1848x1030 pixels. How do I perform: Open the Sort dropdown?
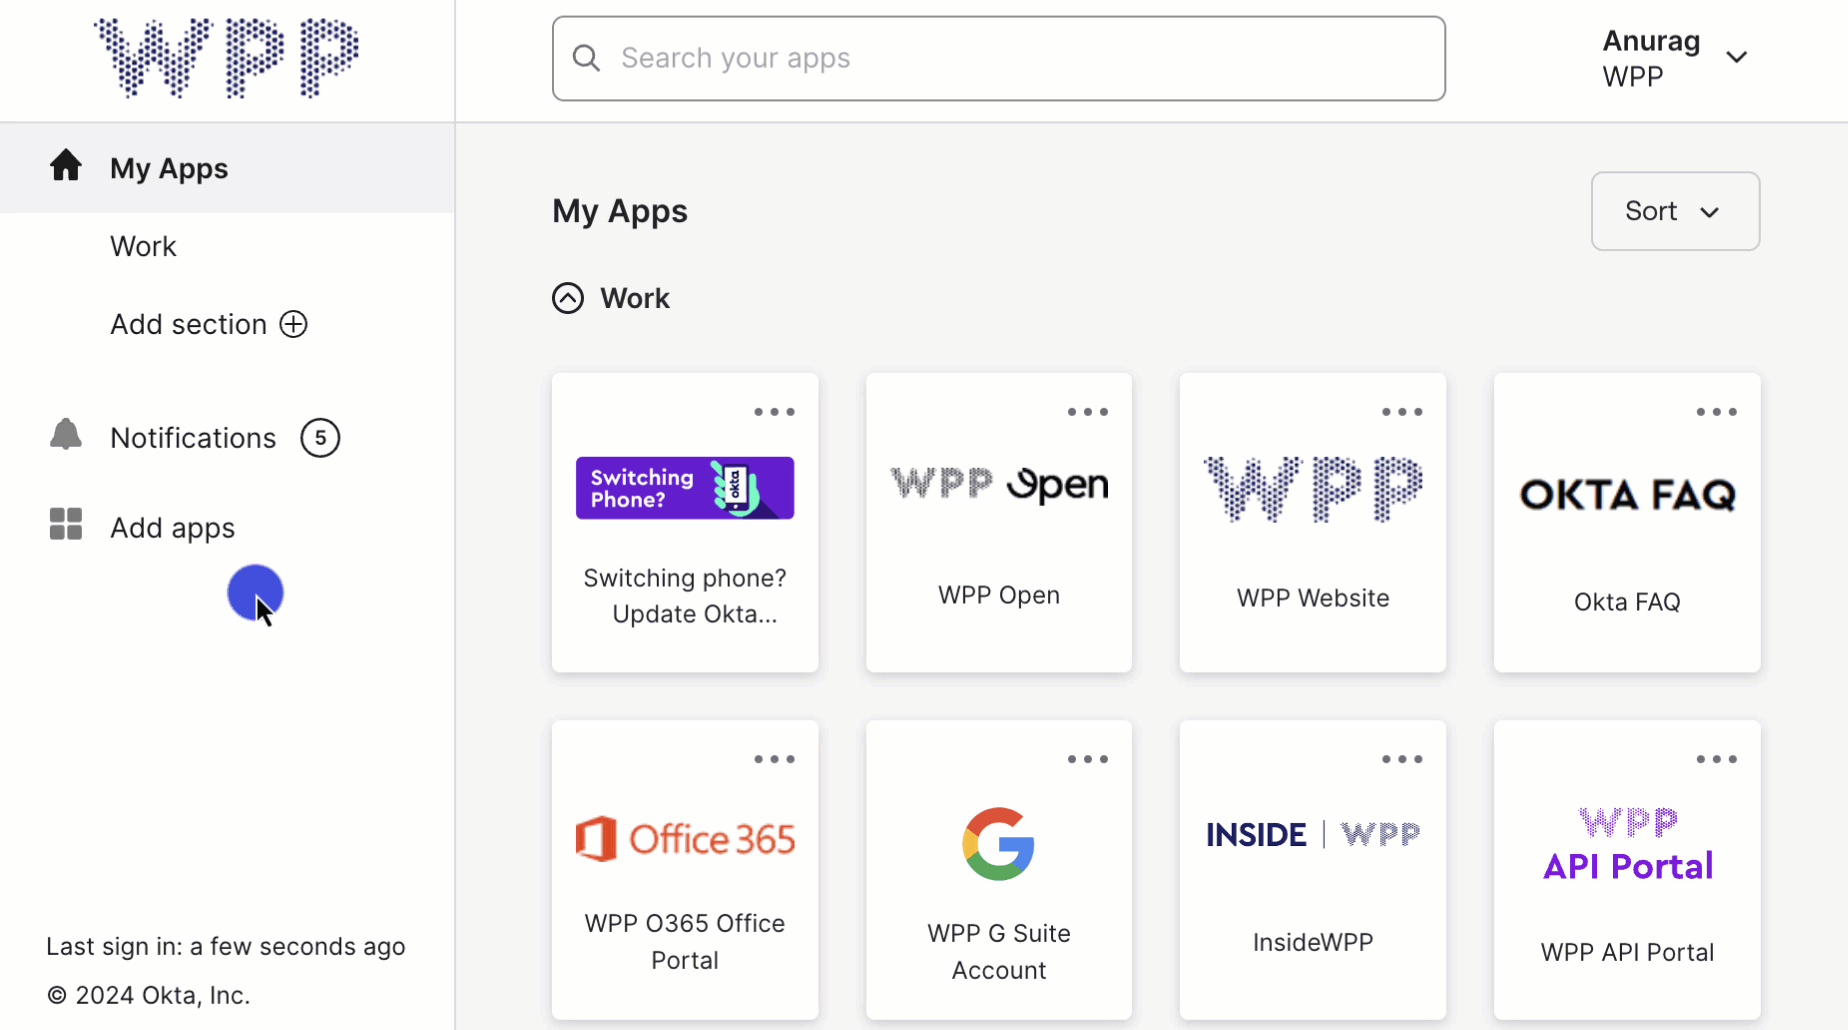[1675, 211]
